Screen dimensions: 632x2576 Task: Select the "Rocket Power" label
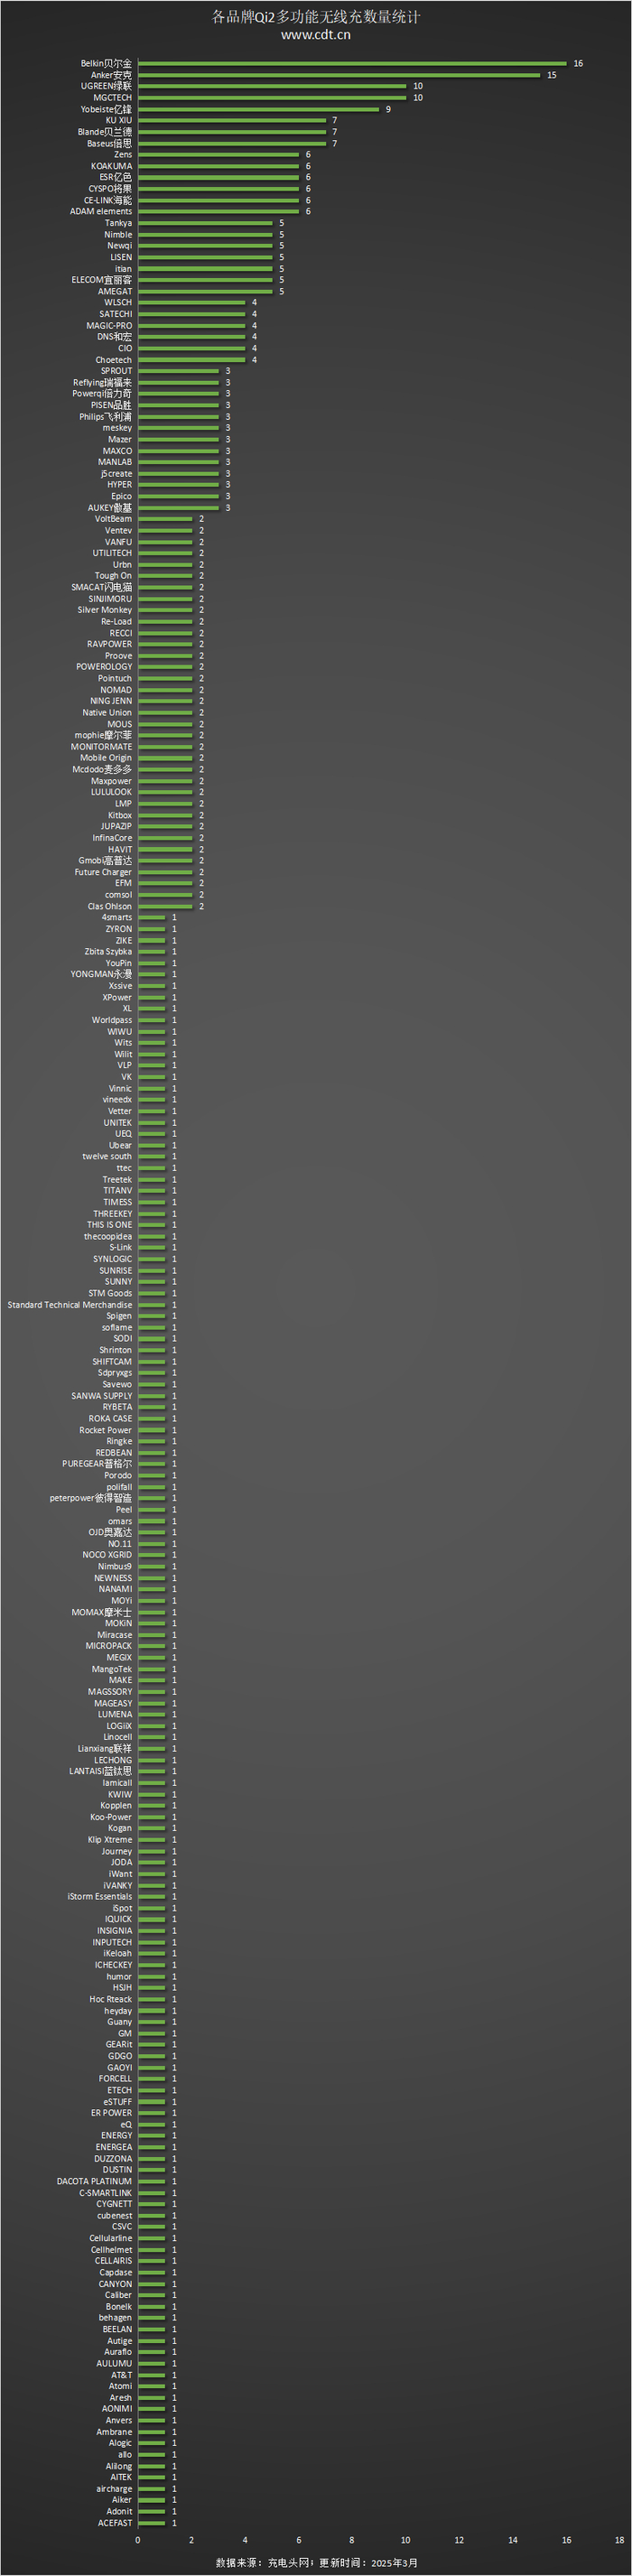[x=106, y=1430]
